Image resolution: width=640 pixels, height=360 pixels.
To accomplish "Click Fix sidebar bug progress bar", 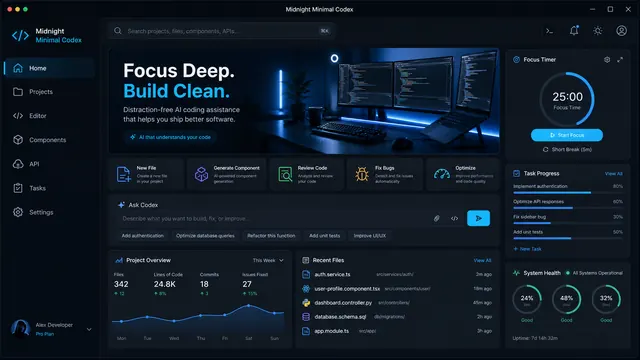I will click(x=568, y=223).
